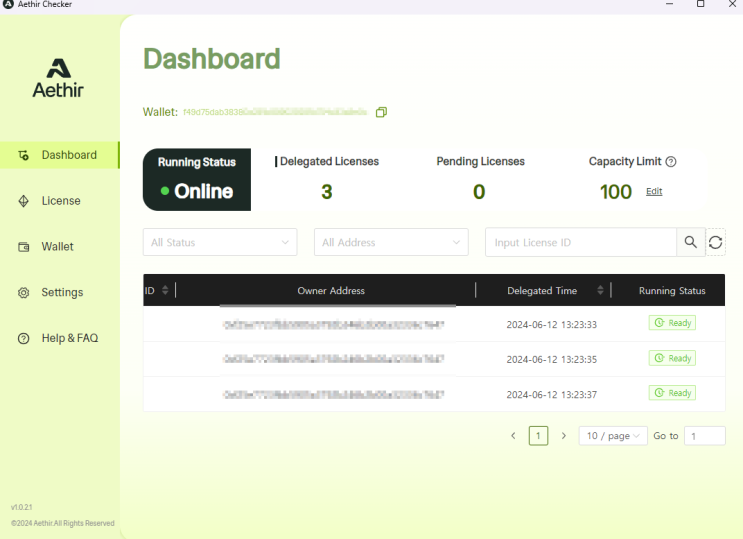Open the All Status dropdown
Viewport: 743px width, 539px height.
click(x=220, y=242)
